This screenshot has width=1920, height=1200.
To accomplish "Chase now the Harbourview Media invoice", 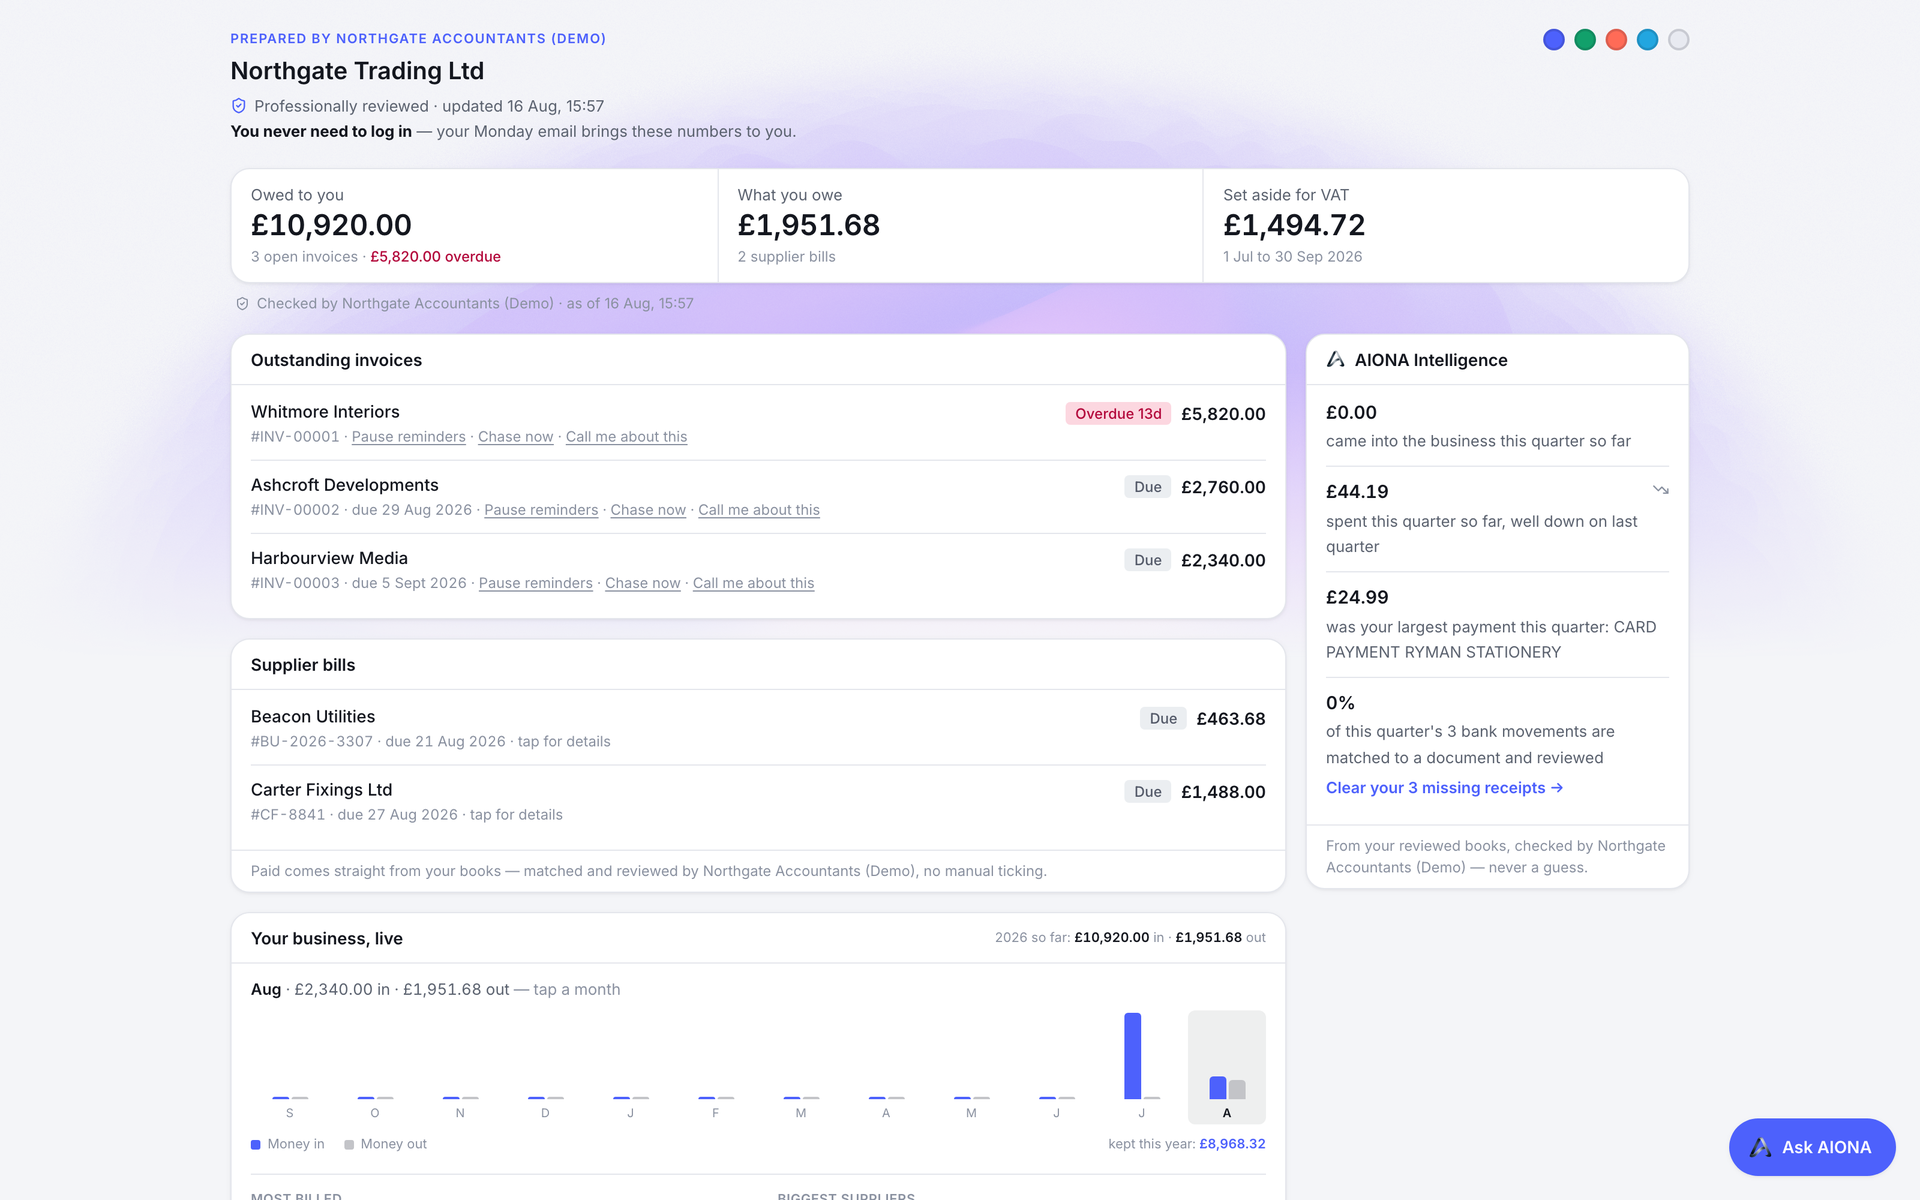I will 642,583.
